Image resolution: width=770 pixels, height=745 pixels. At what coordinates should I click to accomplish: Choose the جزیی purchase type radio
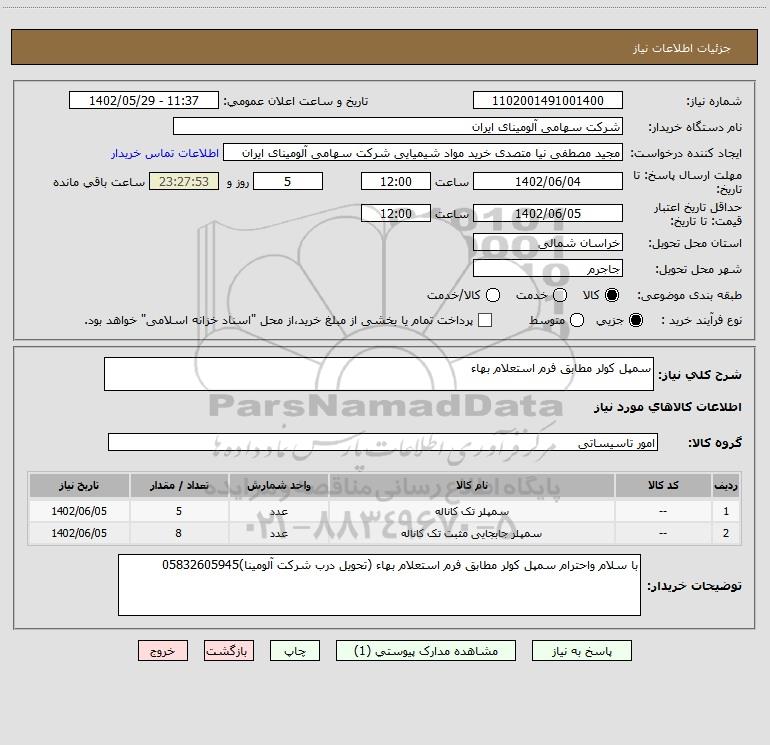click(635, 320)
